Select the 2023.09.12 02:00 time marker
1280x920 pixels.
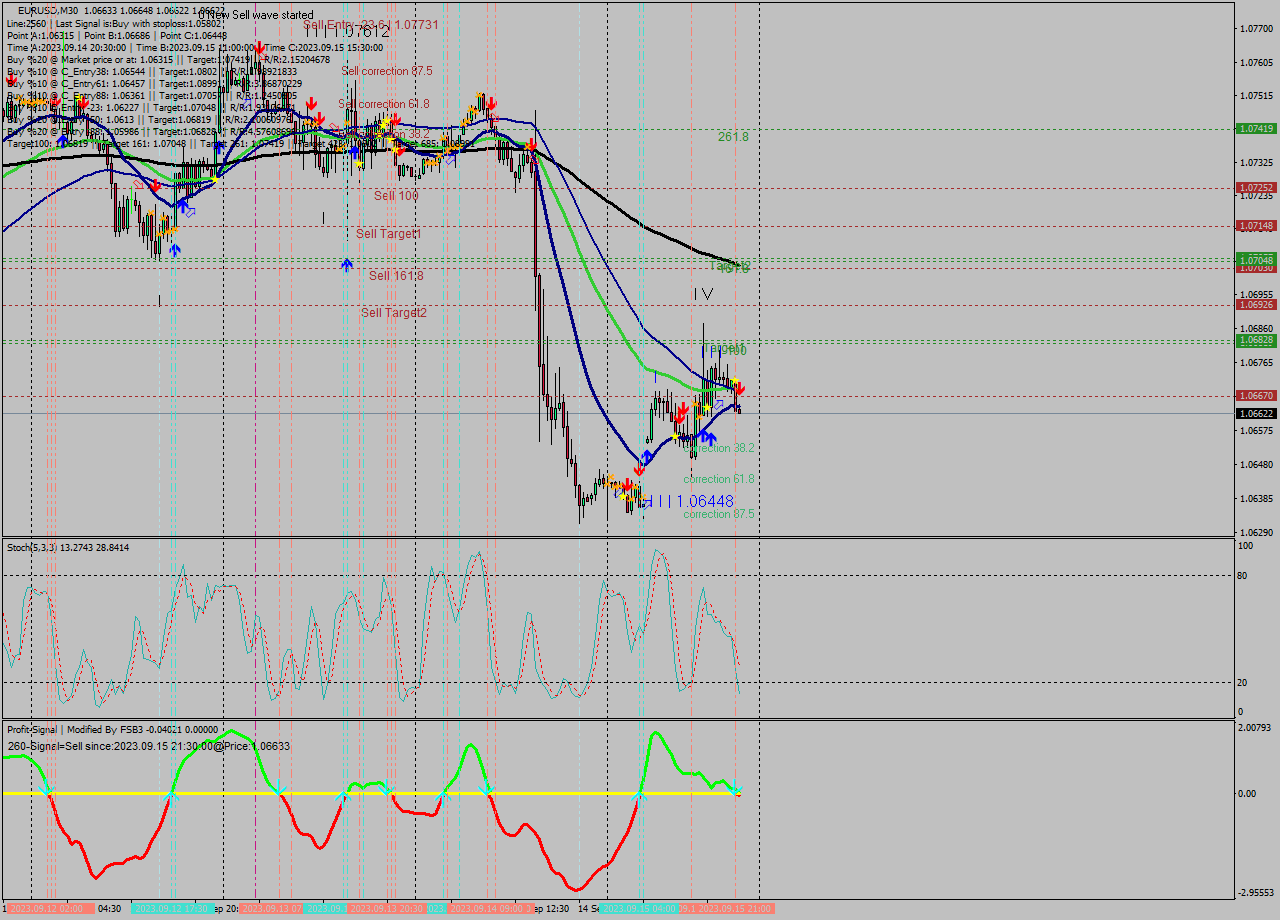tap(51, 909)
